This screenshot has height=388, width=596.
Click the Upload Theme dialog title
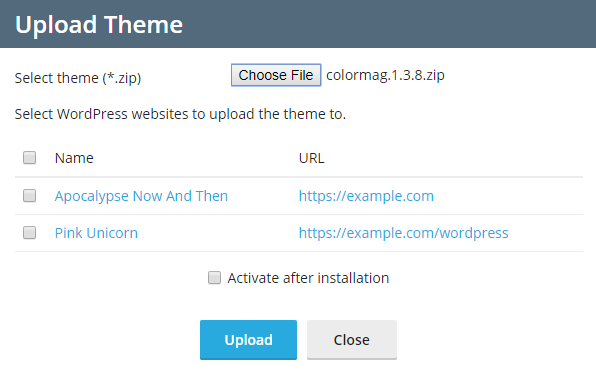click(99, 25)
